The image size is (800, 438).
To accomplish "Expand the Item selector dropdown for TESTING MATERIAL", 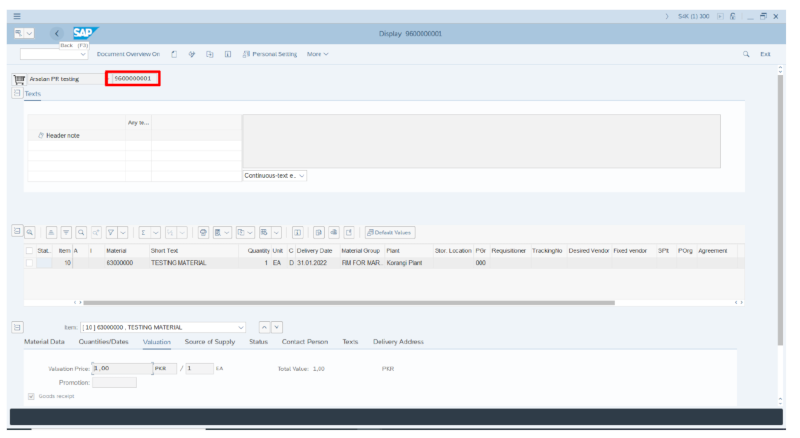I will pyautogui.click(x=241, y=327).
